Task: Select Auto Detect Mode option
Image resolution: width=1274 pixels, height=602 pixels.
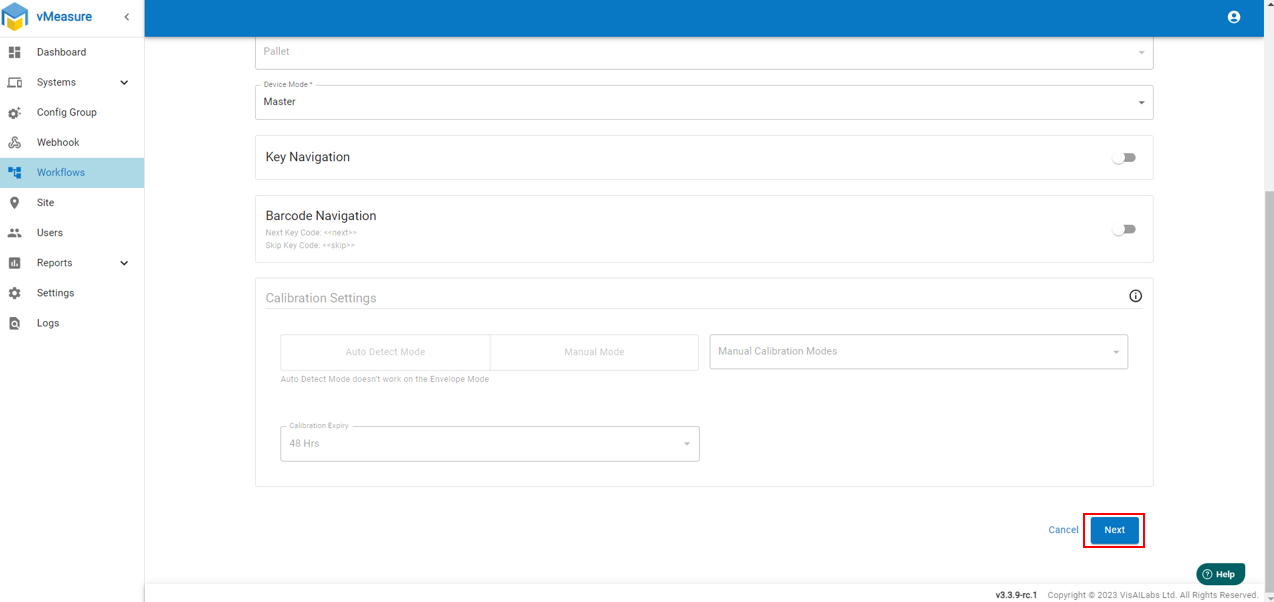Action: [385, 352]
